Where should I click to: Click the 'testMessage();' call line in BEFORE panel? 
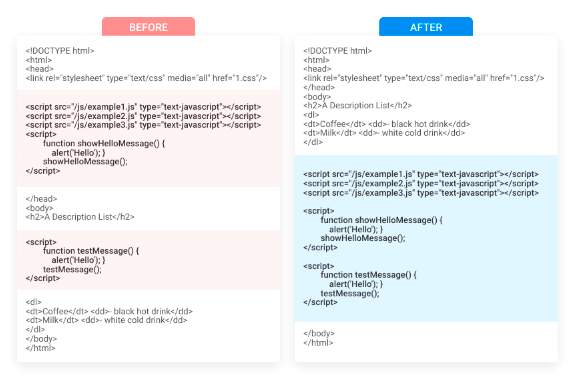(x=72, y=270)
